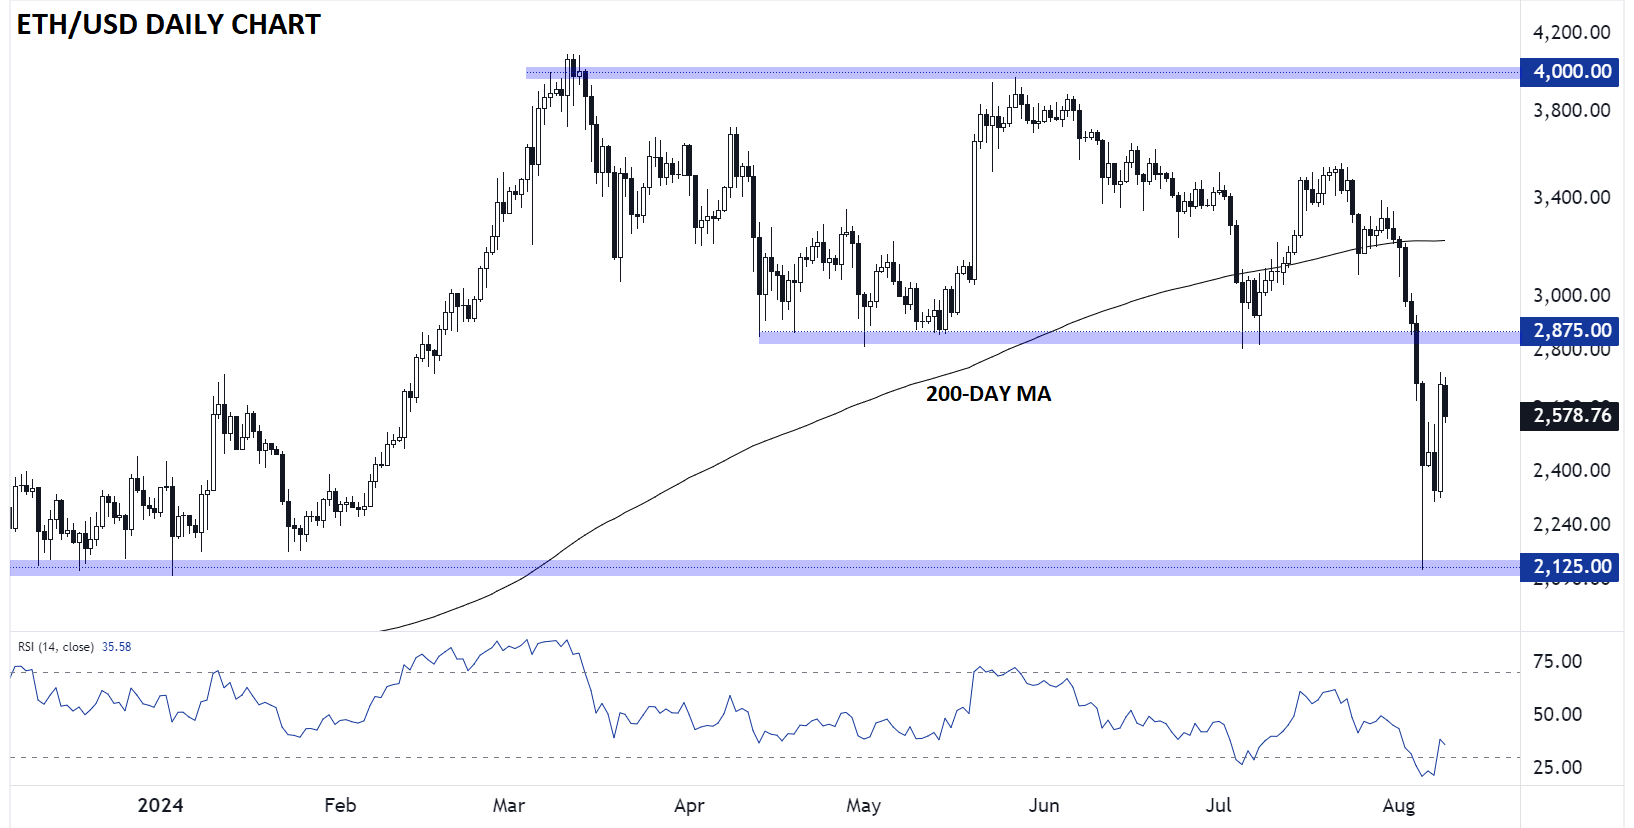Click the Feb time axis label
Viewport: 1634px width, 828px height.
coord(340,805)
